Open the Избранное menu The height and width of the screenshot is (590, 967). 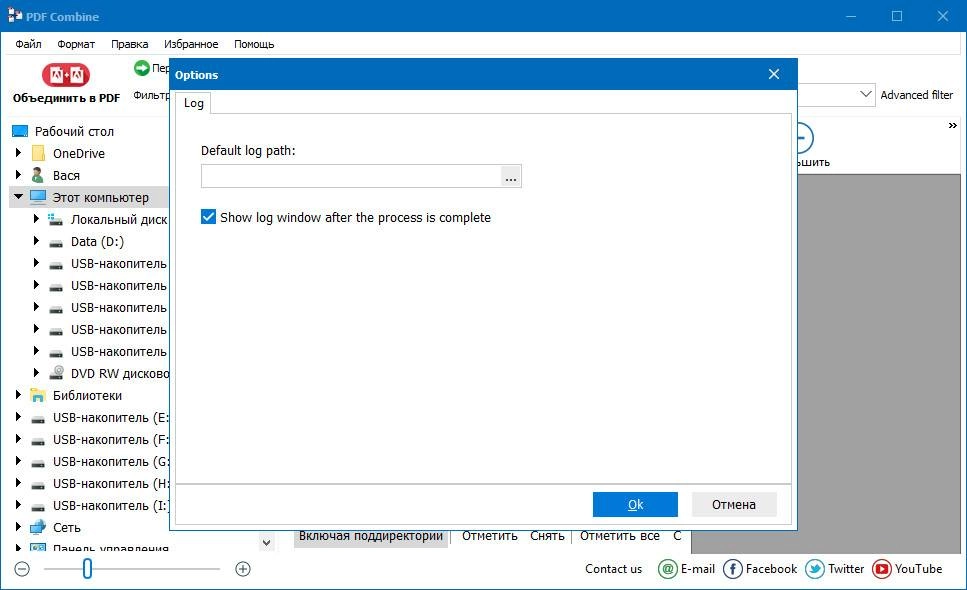pyautogui.click(x=191, y=44)
